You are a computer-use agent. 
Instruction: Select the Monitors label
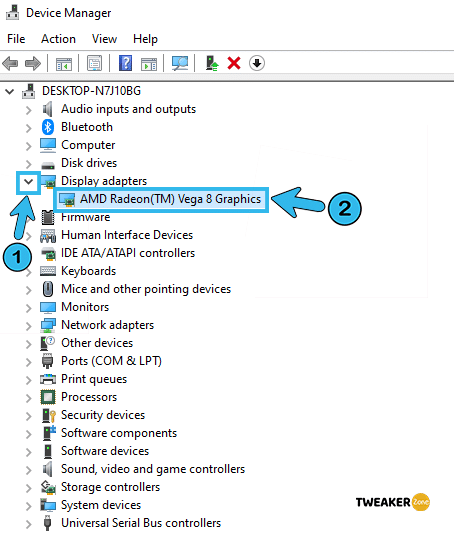point(85,307)
